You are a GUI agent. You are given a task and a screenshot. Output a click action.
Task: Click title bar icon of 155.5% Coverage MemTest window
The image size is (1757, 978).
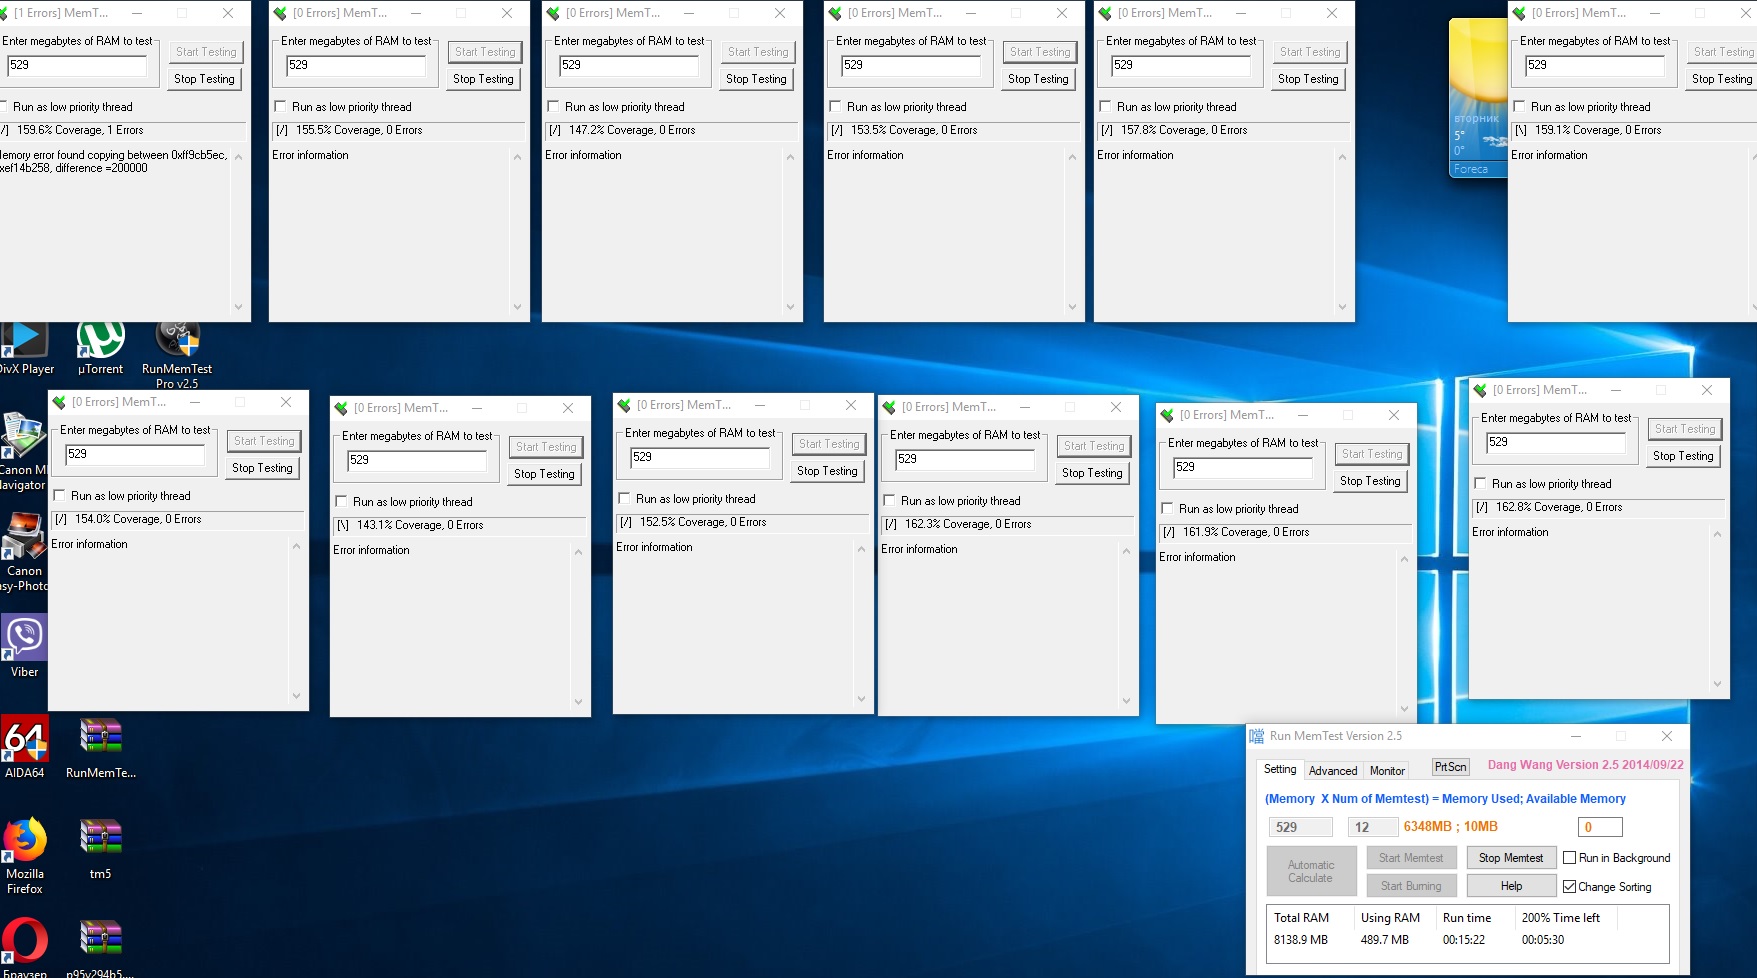[280, 13]
